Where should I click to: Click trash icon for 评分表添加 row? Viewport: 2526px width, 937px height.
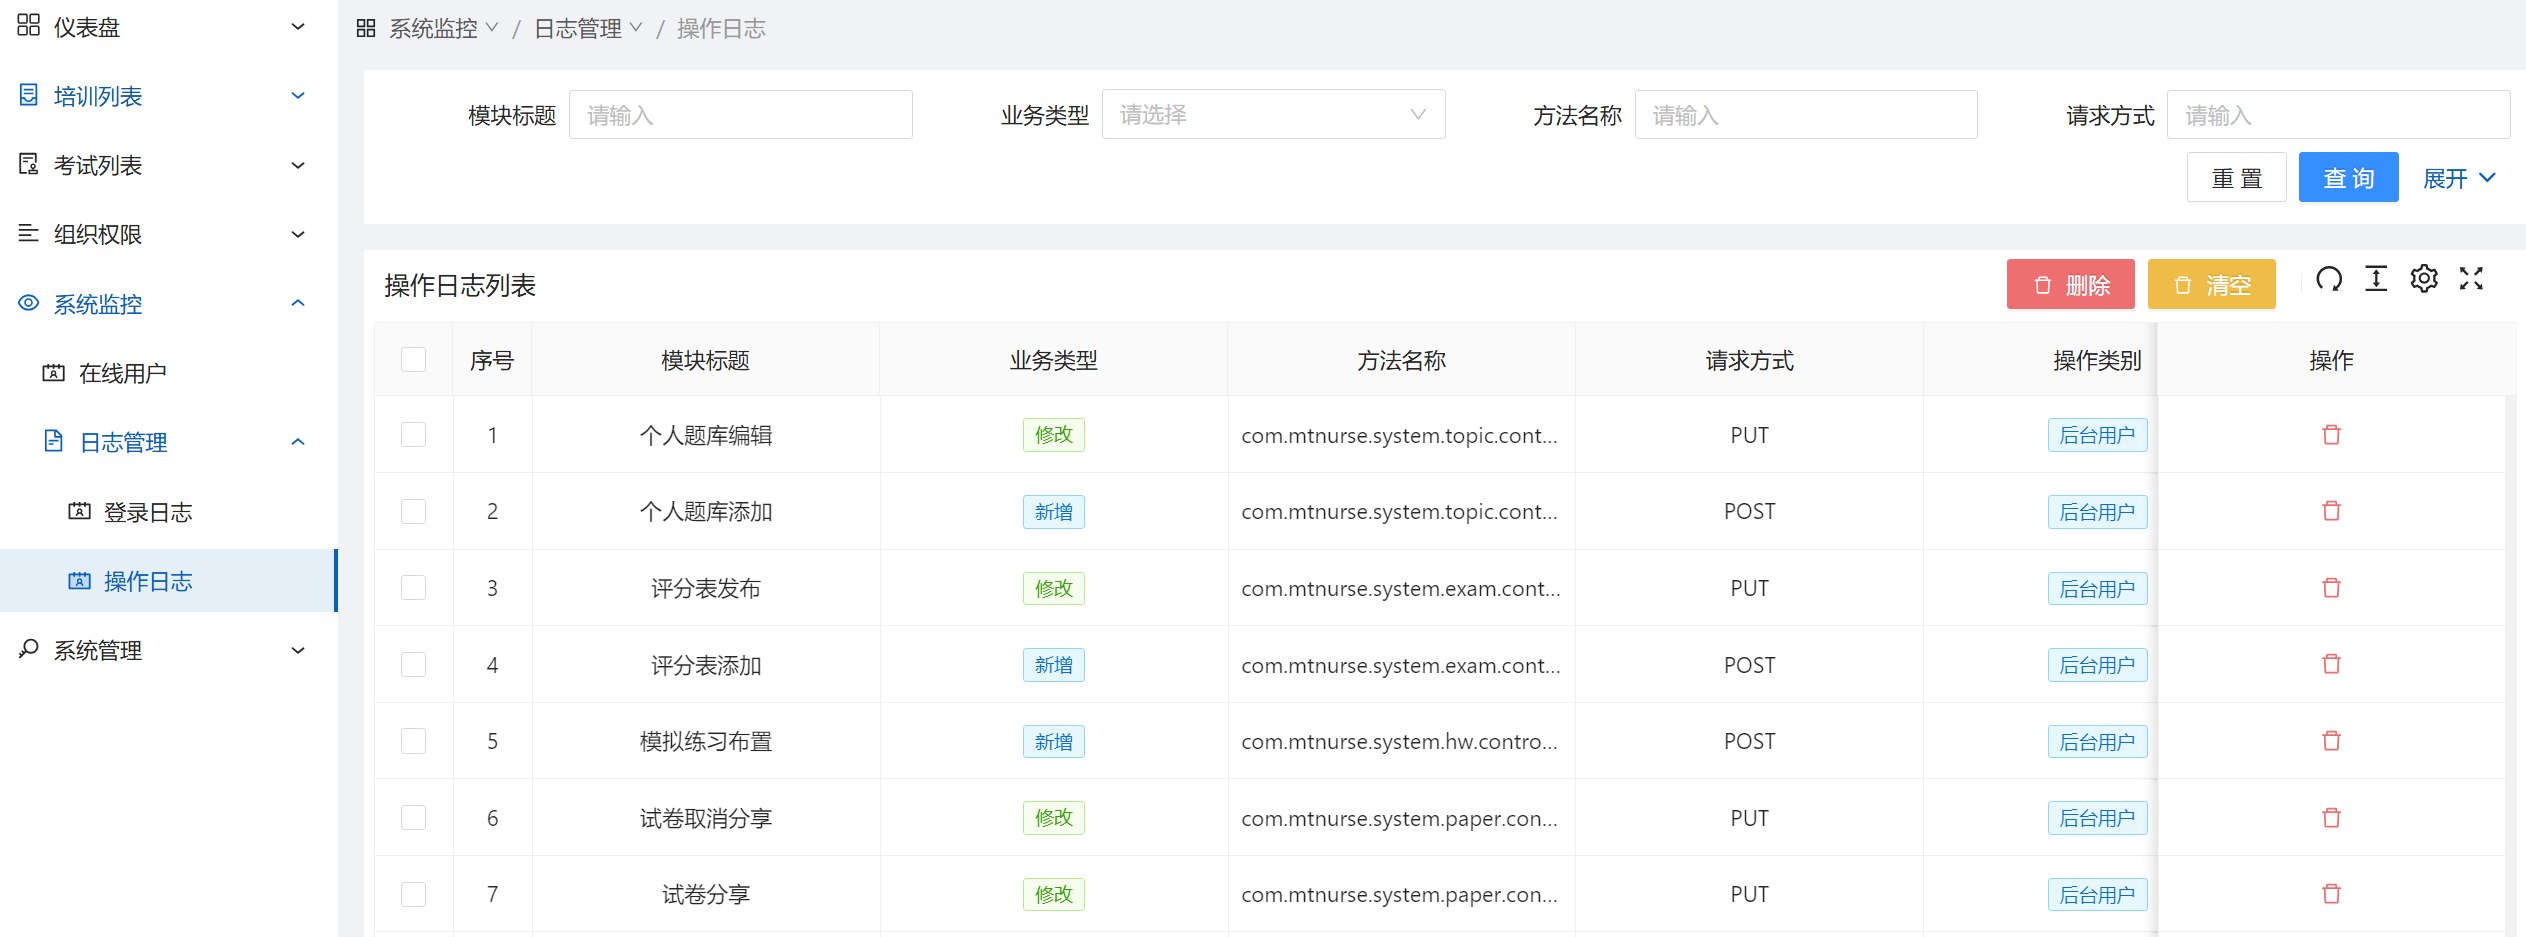pos(2331,665)
